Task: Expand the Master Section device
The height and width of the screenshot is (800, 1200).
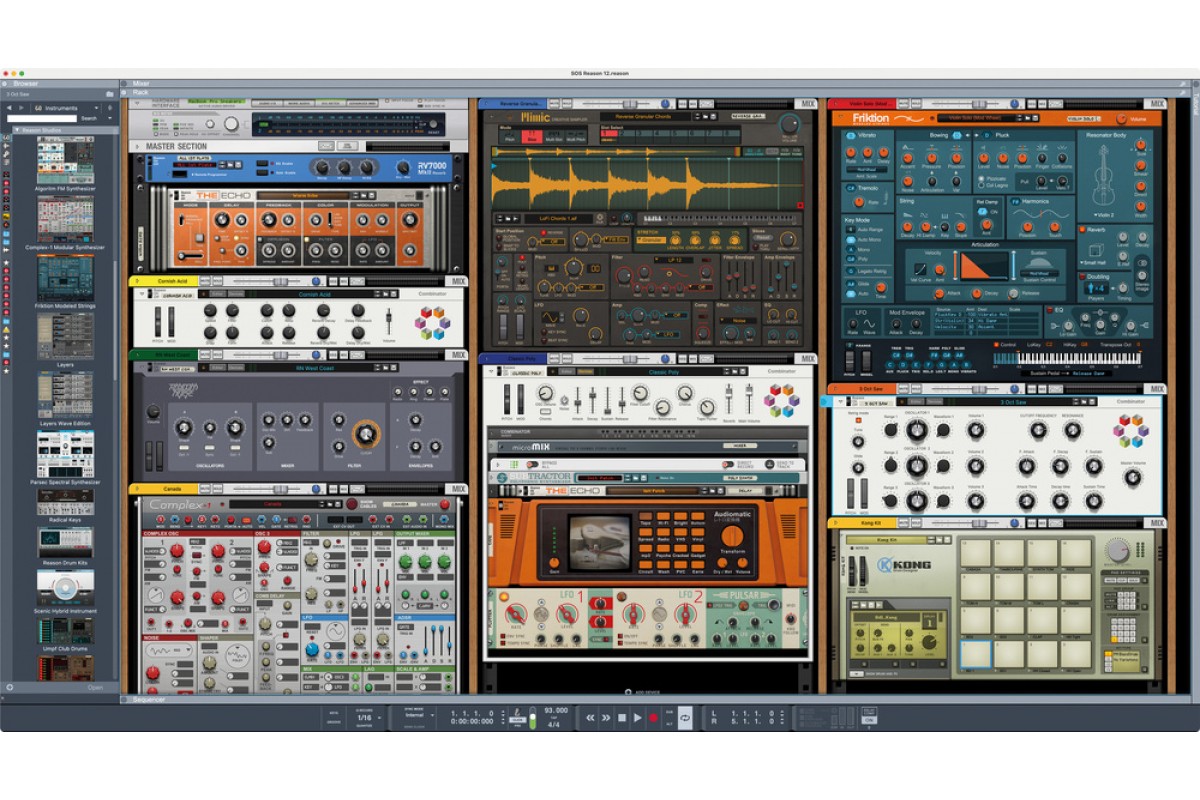Action: click(138, 146)
